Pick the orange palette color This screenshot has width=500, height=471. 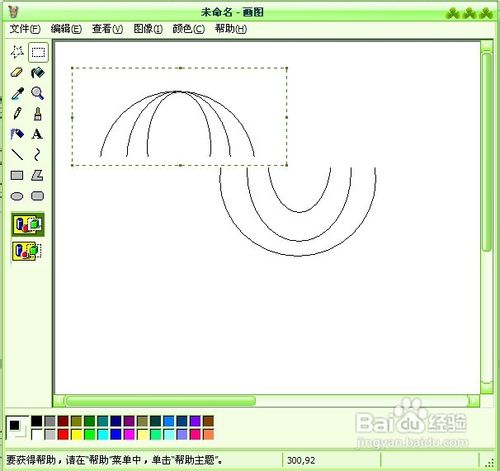click(x=208, y=435)
